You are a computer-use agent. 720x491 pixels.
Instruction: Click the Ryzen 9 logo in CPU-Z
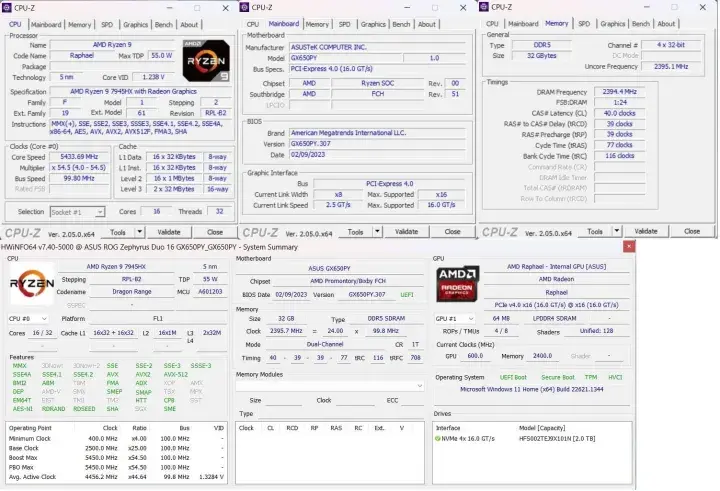[x=206, y=61]
